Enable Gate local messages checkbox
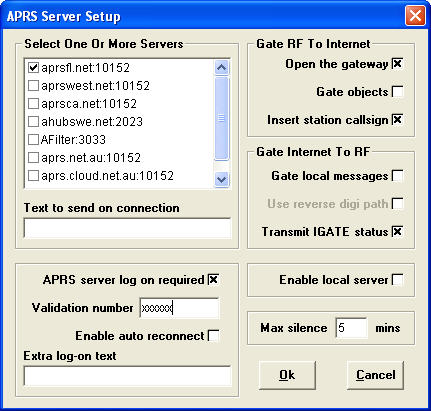This screenshot has height=411, width=431. tap(397, 176)
